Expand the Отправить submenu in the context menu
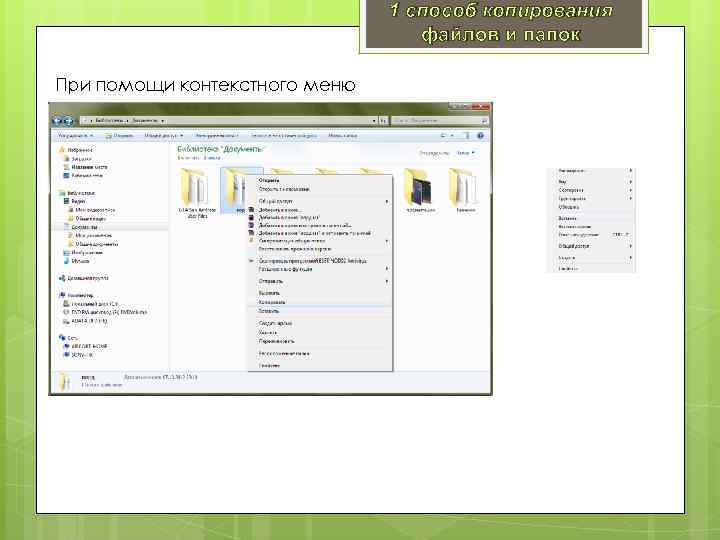 [x=321, y=281]
